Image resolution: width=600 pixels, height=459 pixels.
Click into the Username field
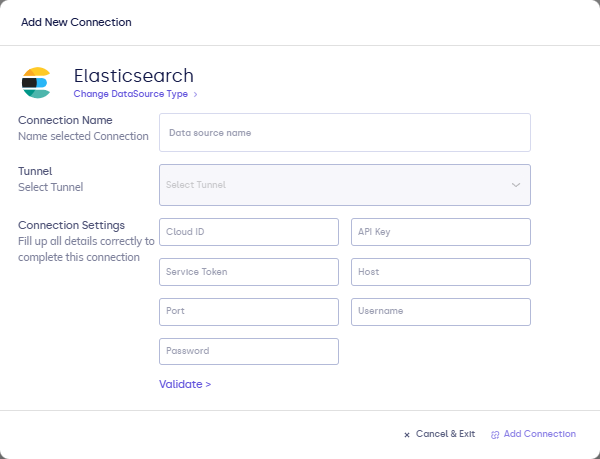[441, 312]
